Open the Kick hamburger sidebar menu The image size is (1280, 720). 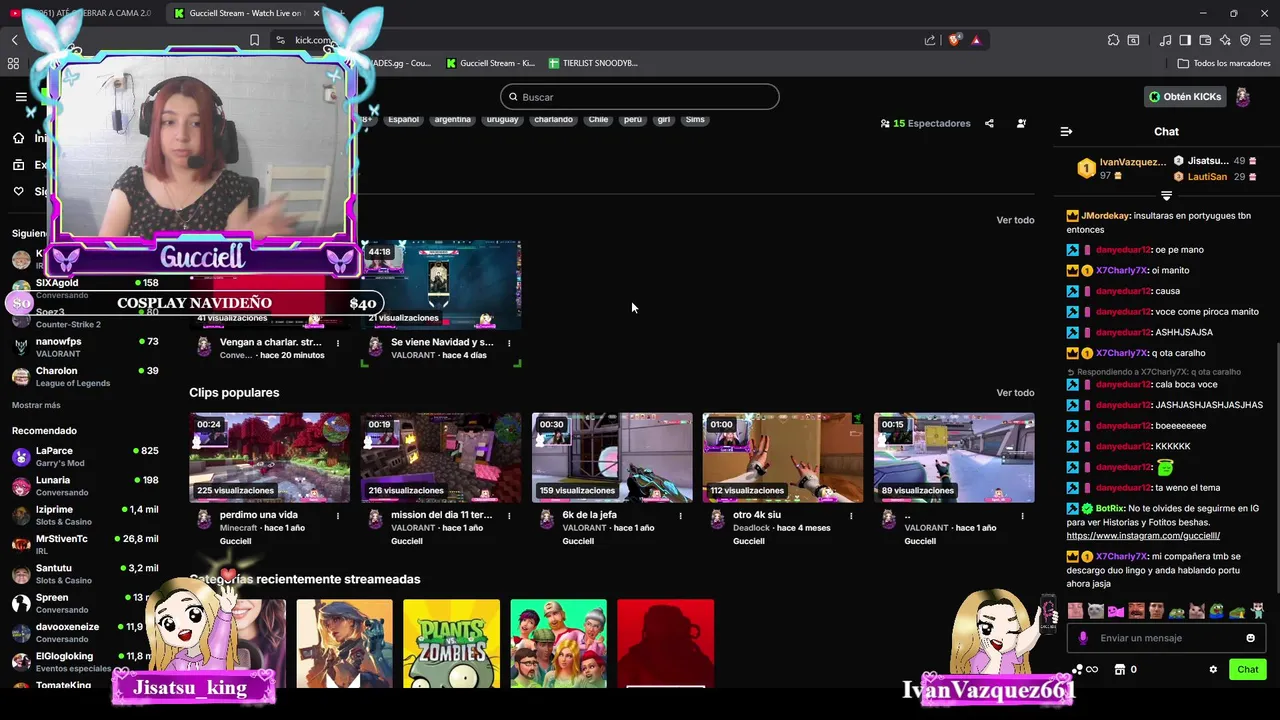[21, 97]
